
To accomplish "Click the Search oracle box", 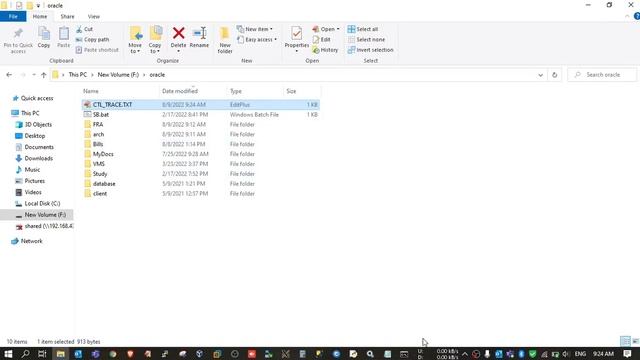I will [602, 75].
